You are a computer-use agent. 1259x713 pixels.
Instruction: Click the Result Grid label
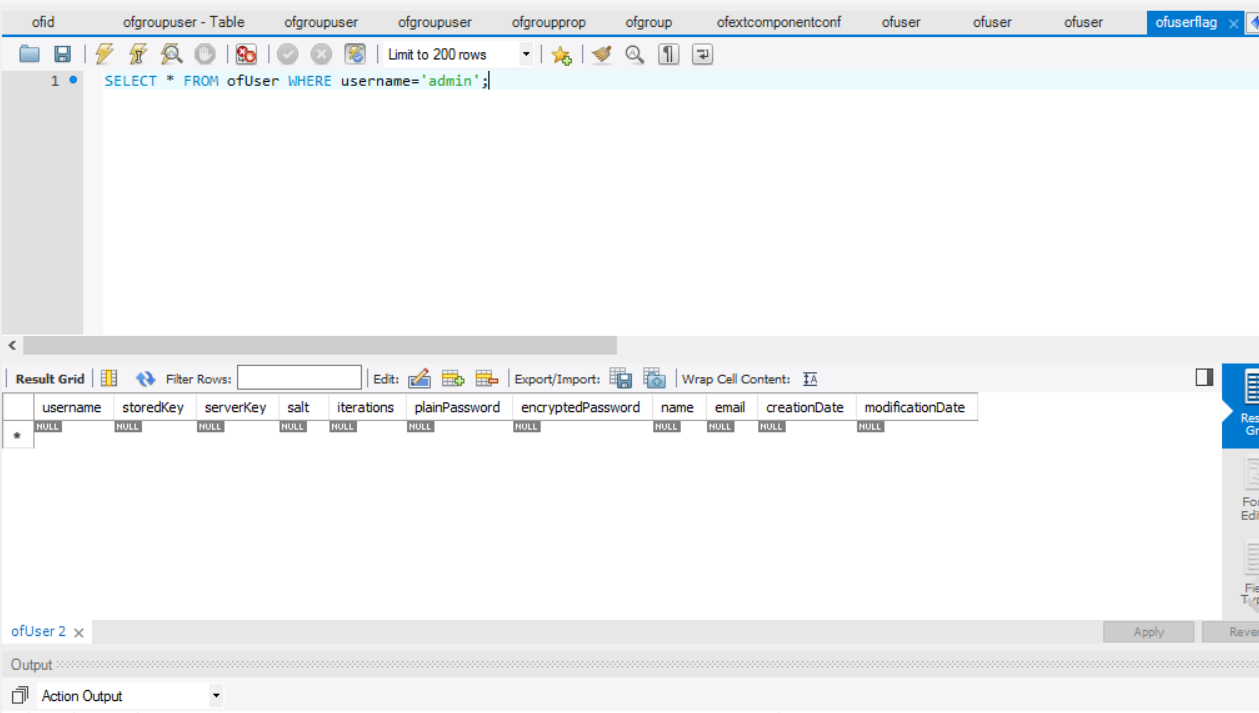[x=50, y=379]
